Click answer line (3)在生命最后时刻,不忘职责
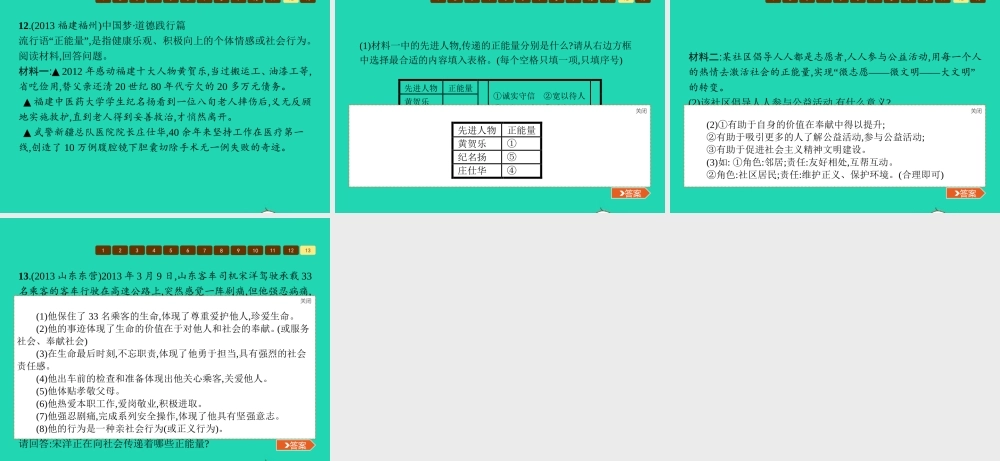This screenshot has width=1000, height=461. pos(162,359)
